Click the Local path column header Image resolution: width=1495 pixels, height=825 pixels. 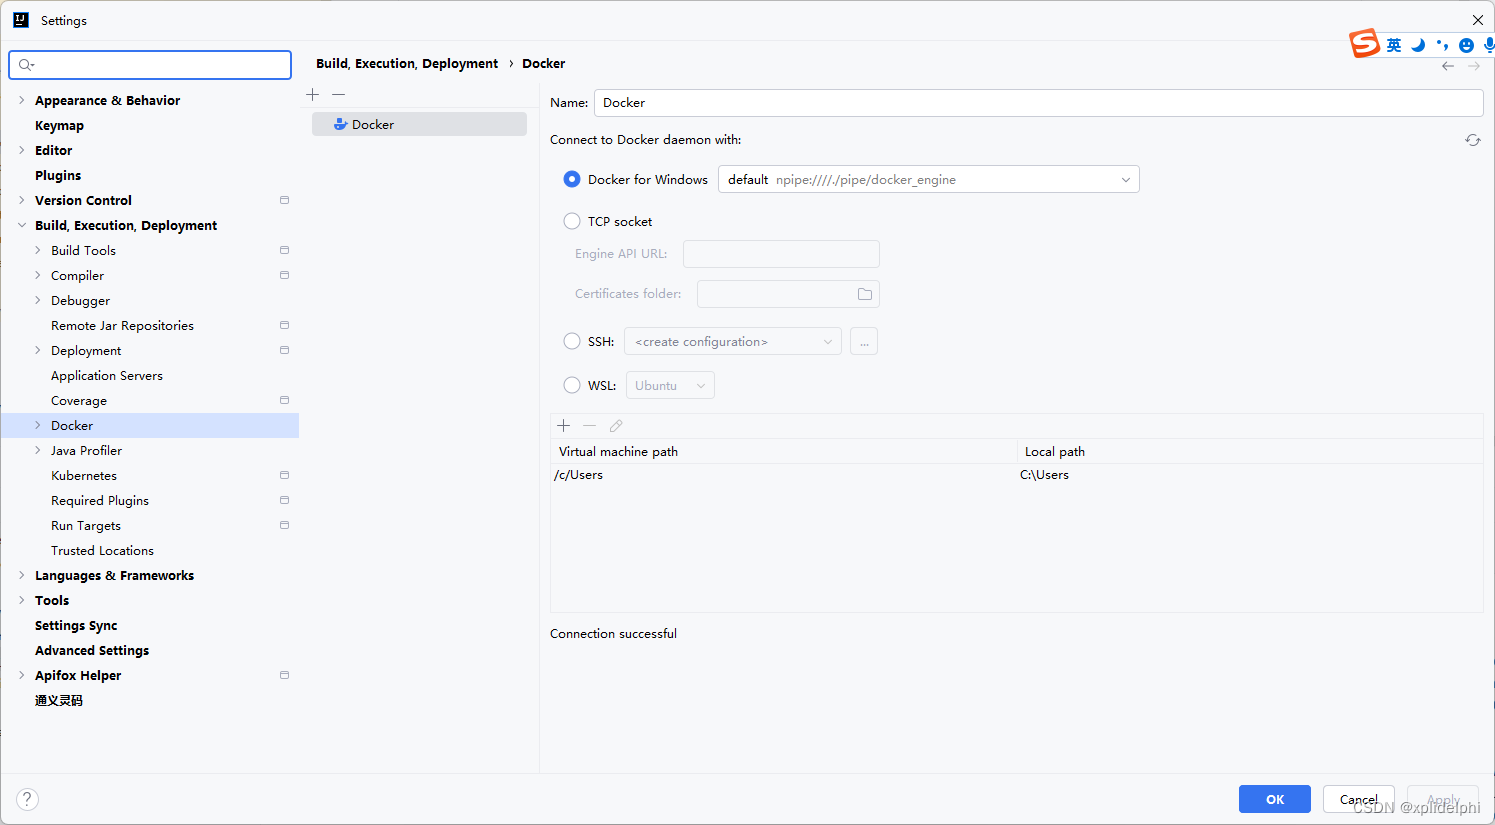click(1250, 451)
